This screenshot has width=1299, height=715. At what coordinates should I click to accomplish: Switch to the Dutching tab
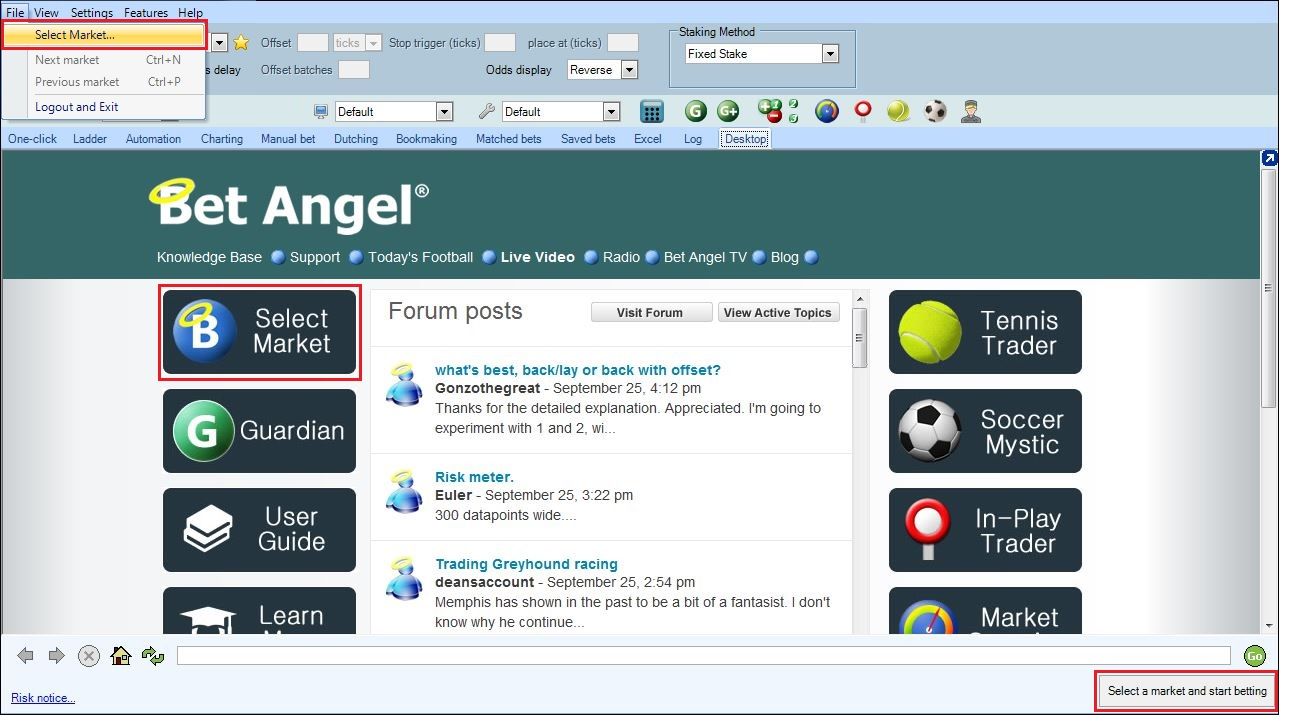pyautogui.click(x=356, y=139)
